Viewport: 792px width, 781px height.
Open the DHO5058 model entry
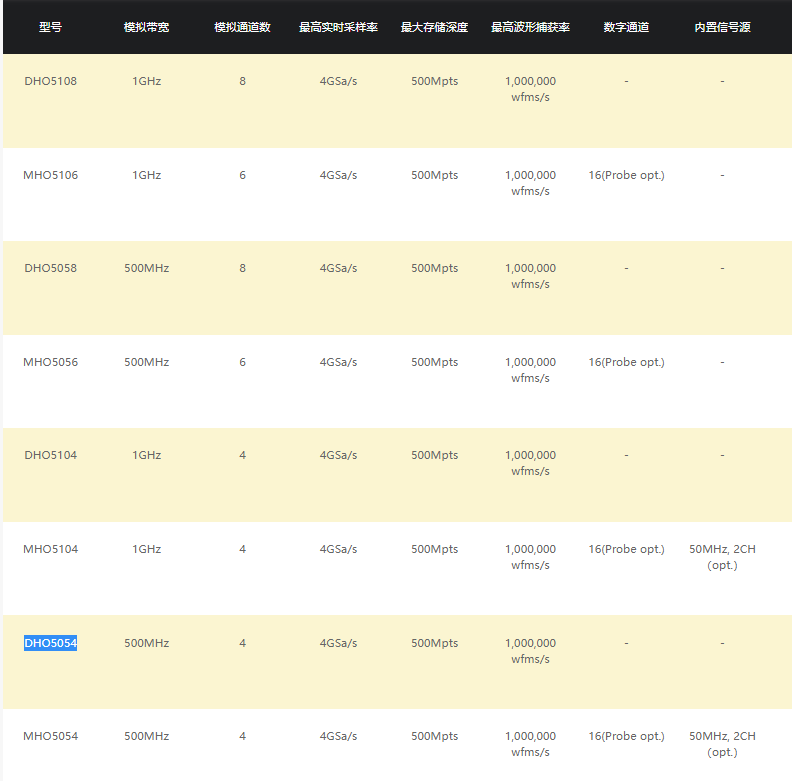point(50,268)
